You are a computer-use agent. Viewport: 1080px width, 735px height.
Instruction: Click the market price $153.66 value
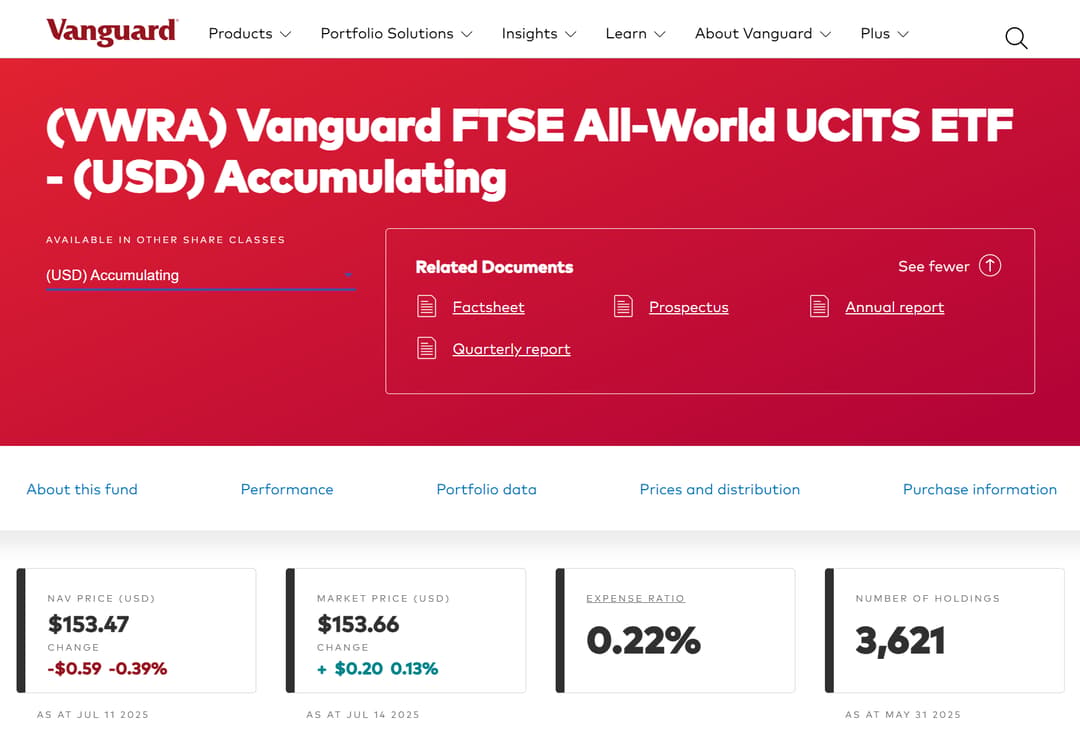tap(358, 624)
